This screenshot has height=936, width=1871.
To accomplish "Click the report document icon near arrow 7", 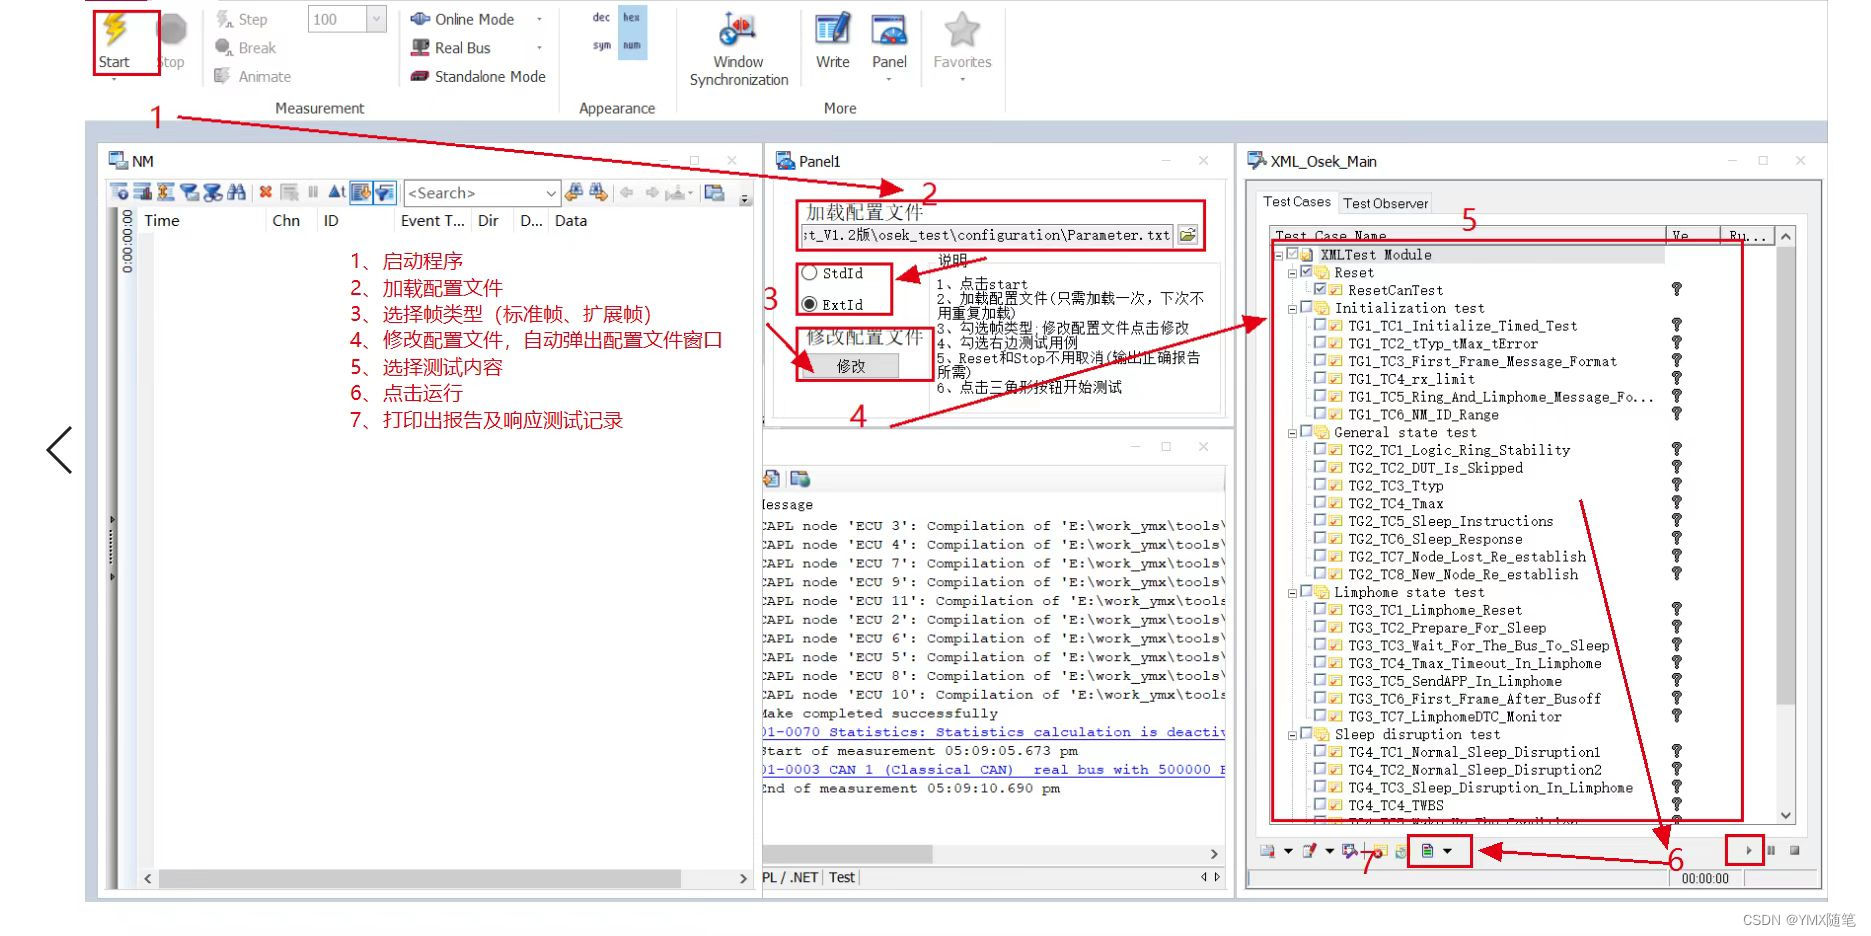I will click(x=1428, y=852).
